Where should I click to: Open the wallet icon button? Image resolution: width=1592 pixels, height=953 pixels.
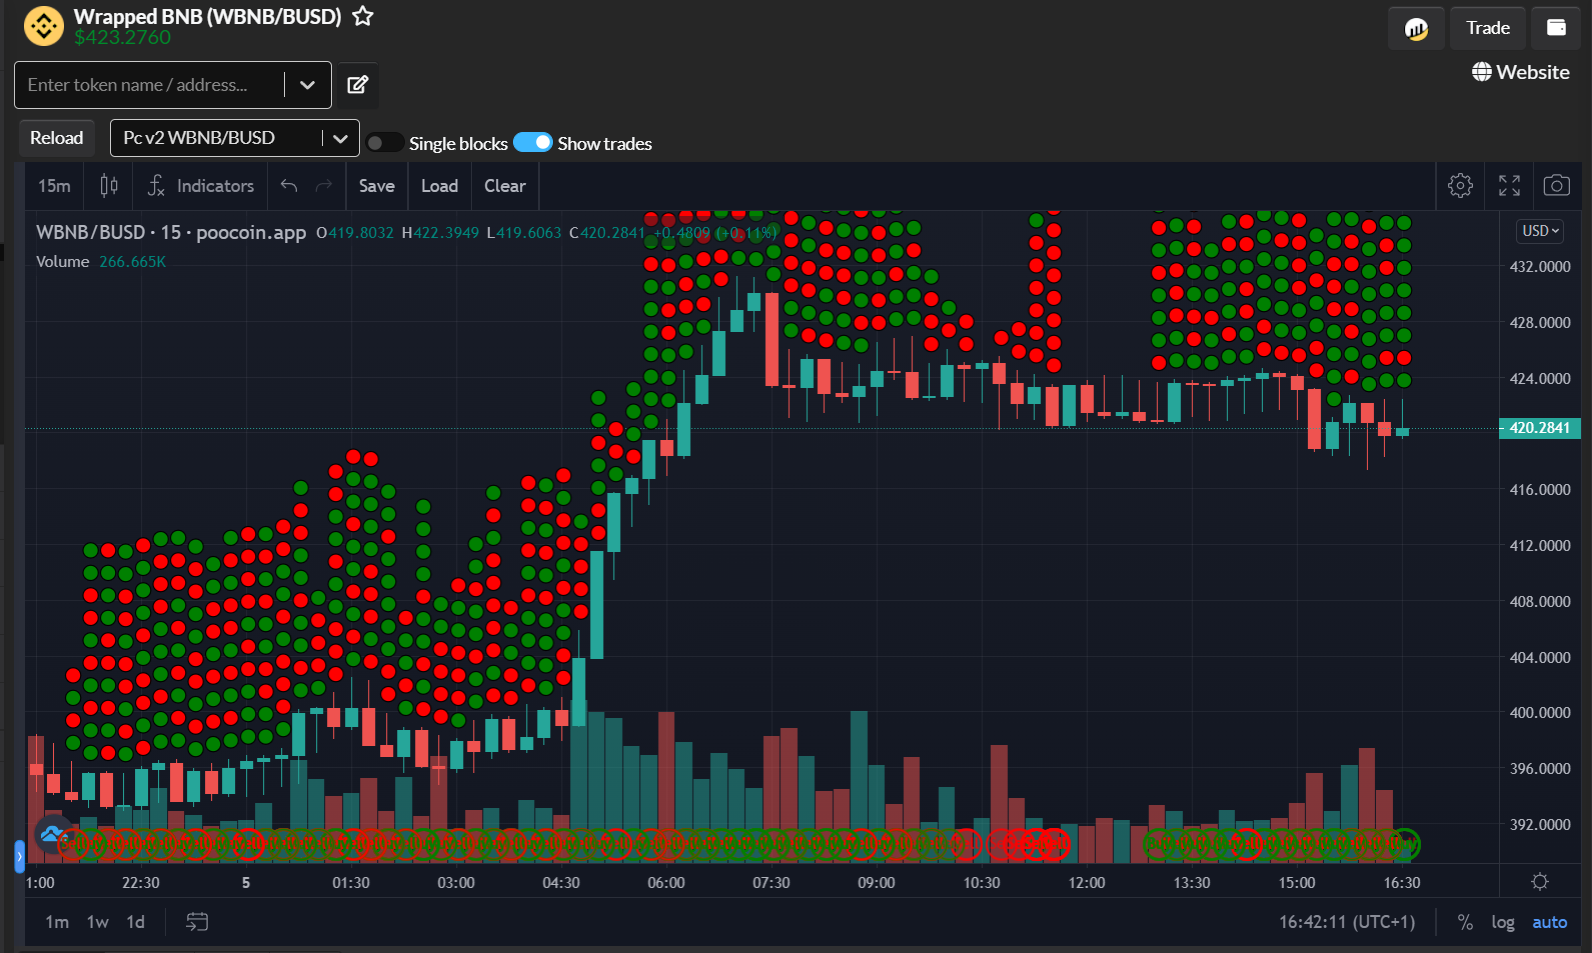click(x=1556, y=28)
